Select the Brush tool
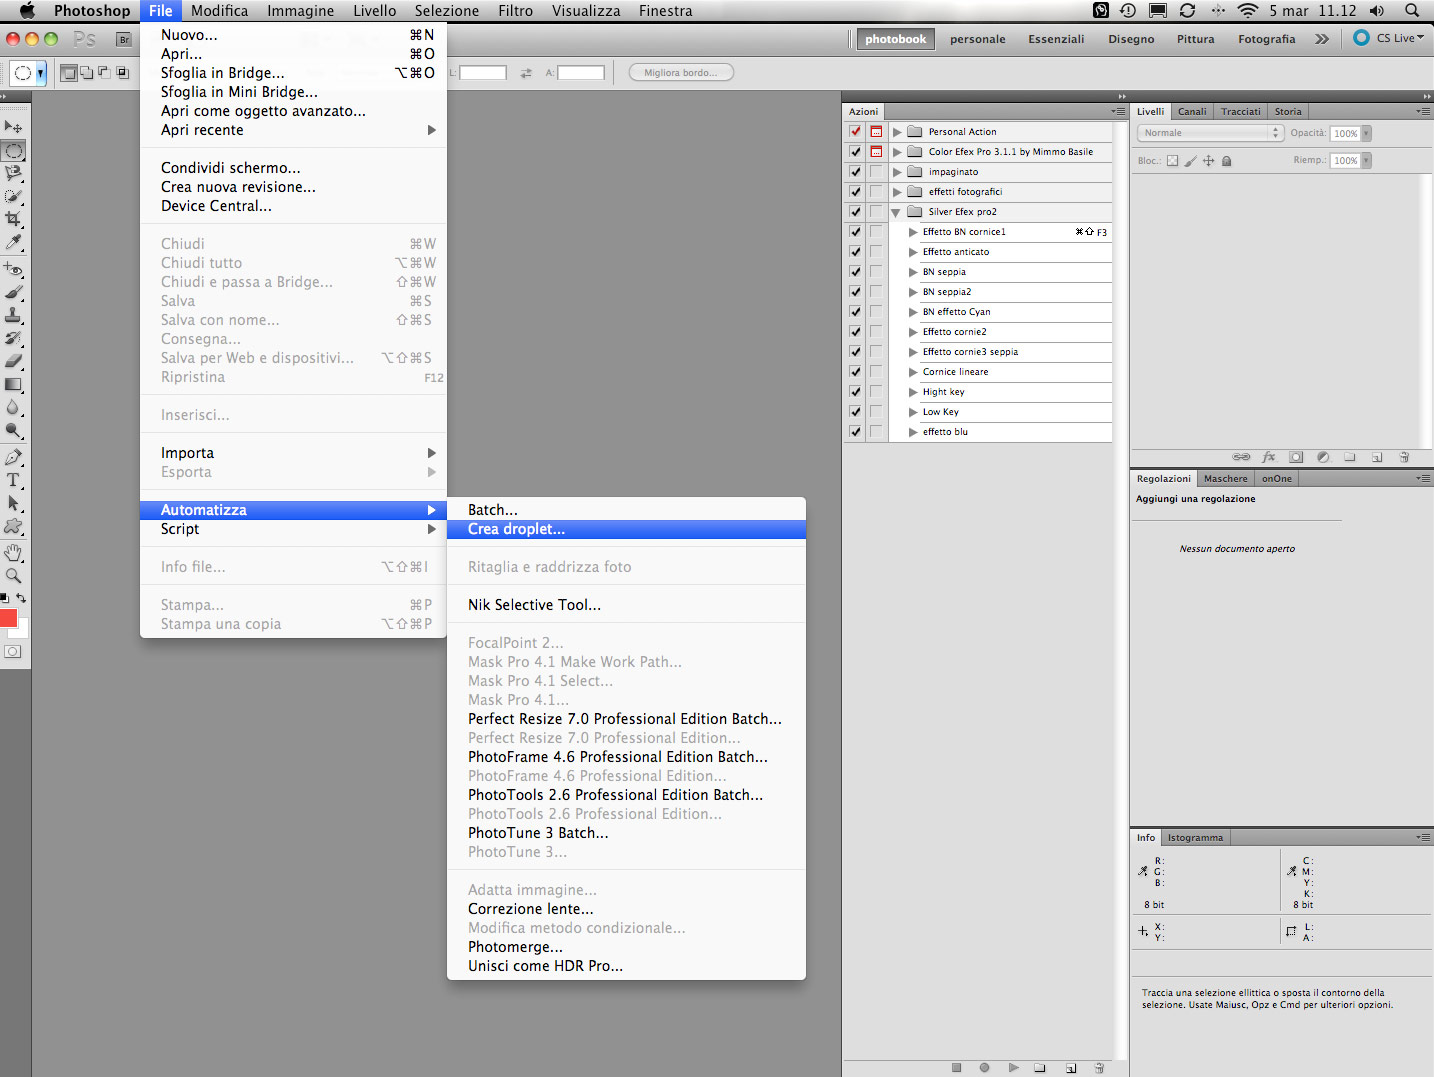The width and height of the screenshot is (1434, 1077). click(13, 292)
